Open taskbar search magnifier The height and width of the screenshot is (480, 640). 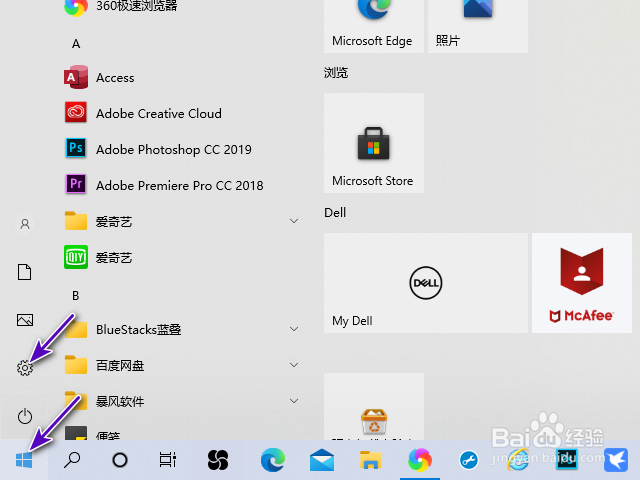coord(72,460)
